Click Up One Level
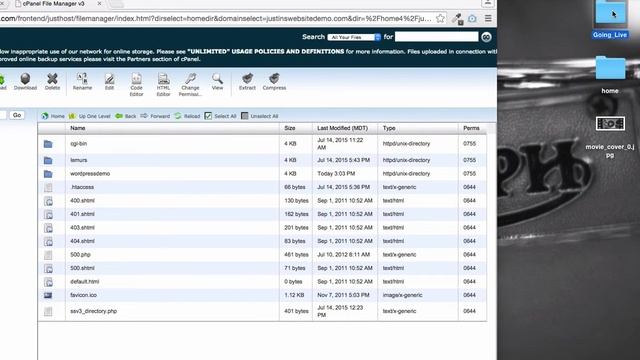640x360 pixels. pyautogui.click(x=90, y=116)
